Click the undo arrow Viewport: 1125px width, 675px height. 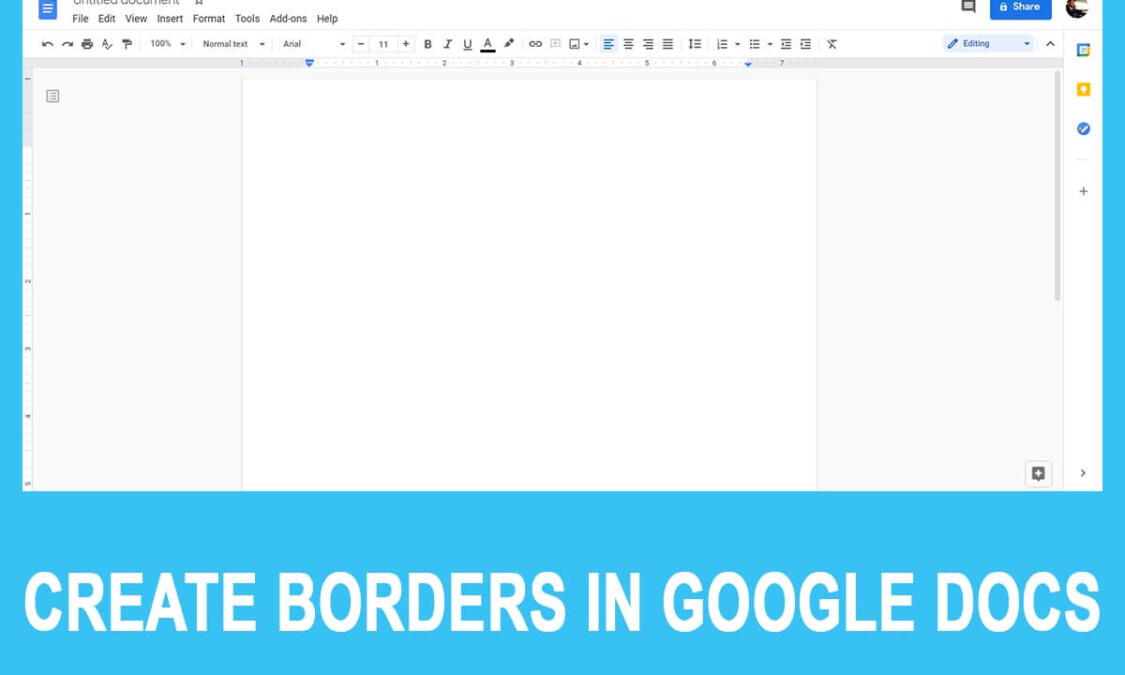tap(46, 43)
